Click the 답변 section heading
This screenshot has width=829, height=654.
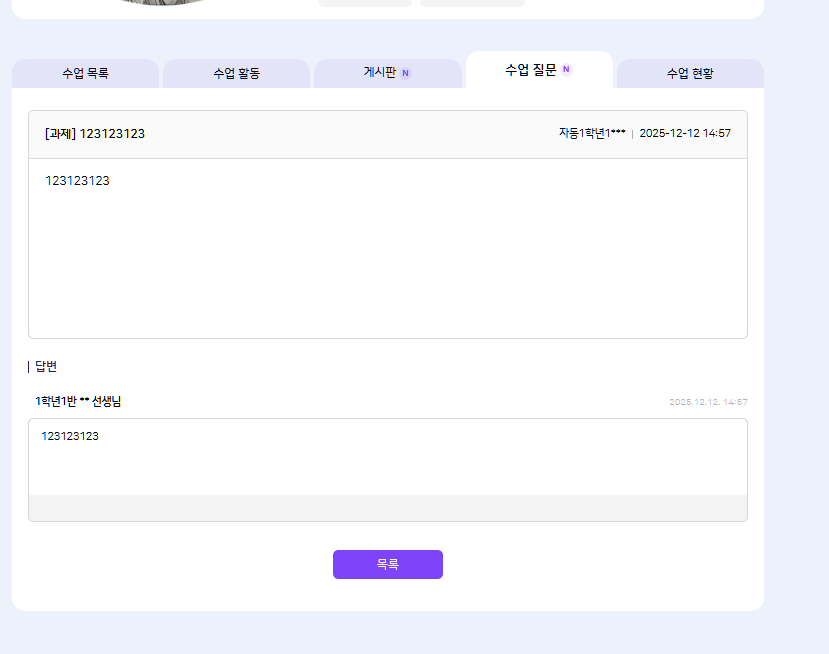click(46, 366)
